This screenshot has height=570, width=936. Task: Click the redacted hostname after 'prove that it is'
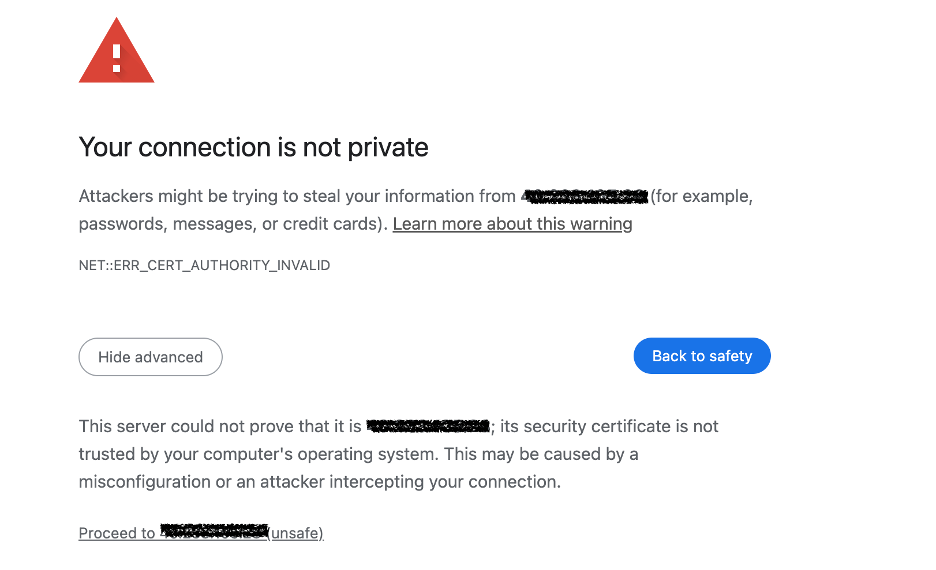tap(428, 426)
